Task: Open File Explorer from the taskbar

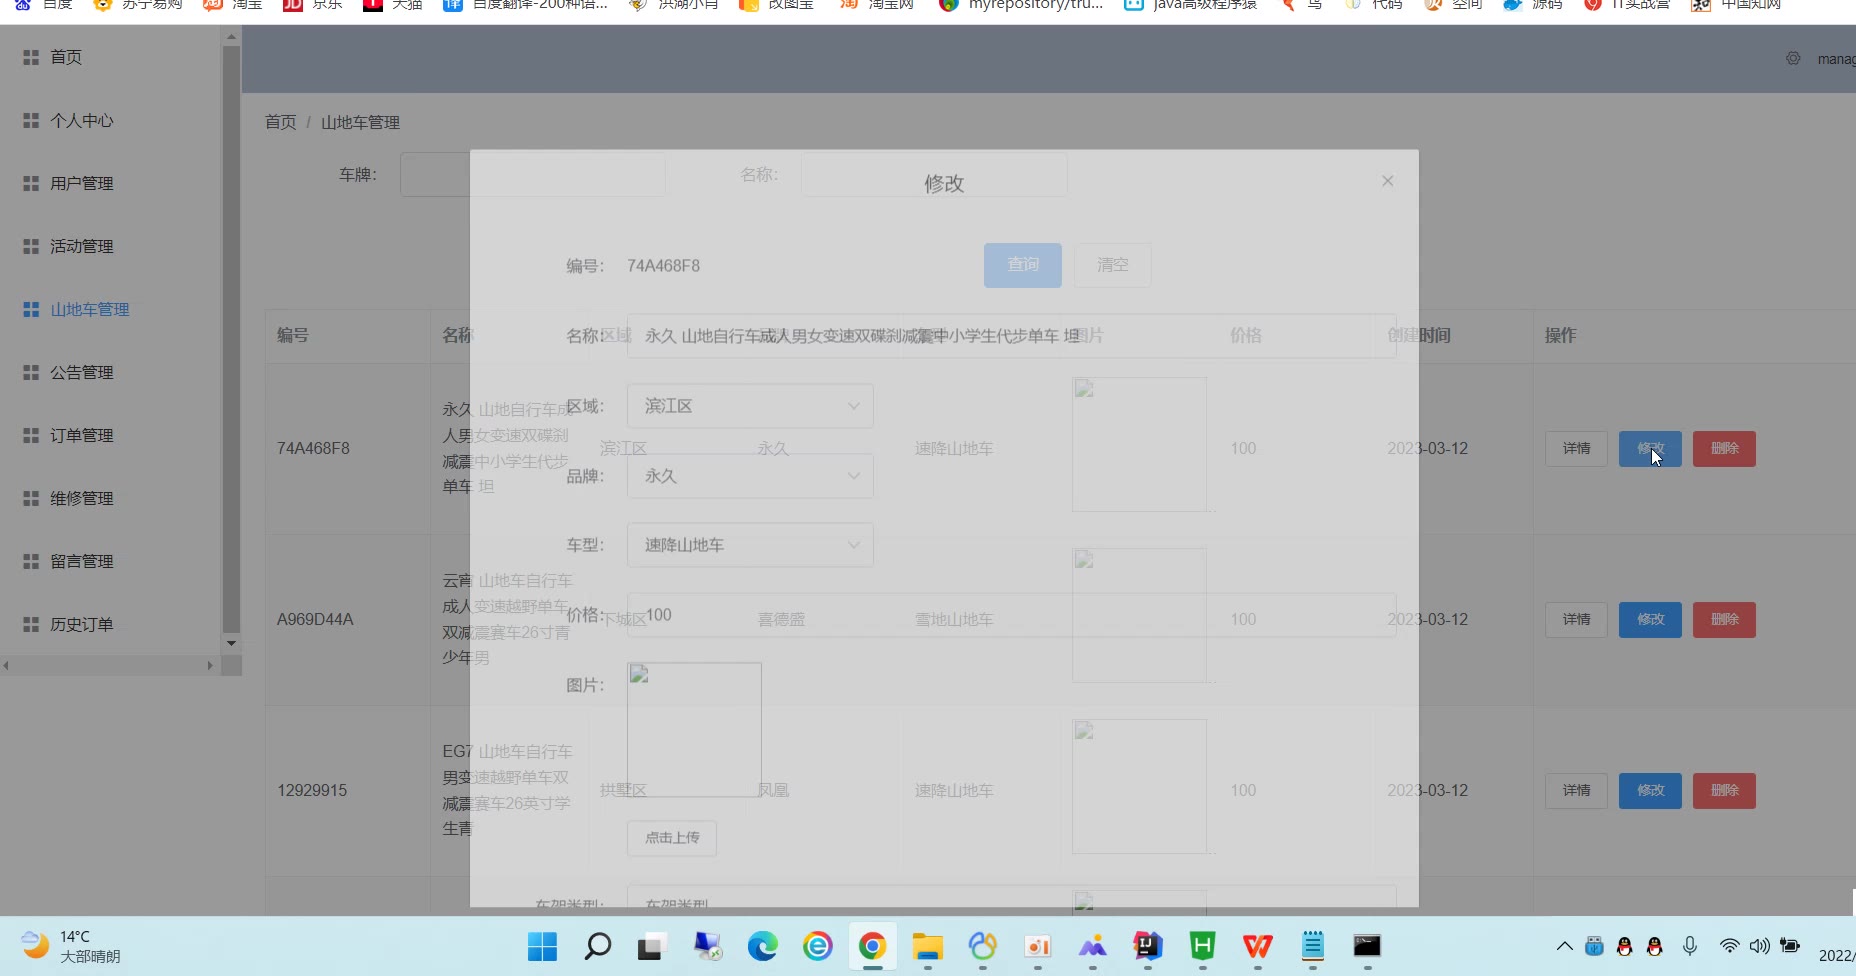Action: pyautogui.click(x=927, y=946)
